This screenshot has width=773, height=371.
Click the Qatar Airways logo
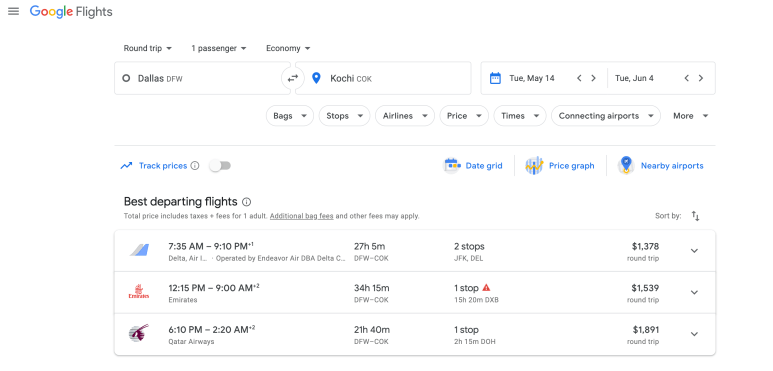pyautogui.click(x=139, y=334)
